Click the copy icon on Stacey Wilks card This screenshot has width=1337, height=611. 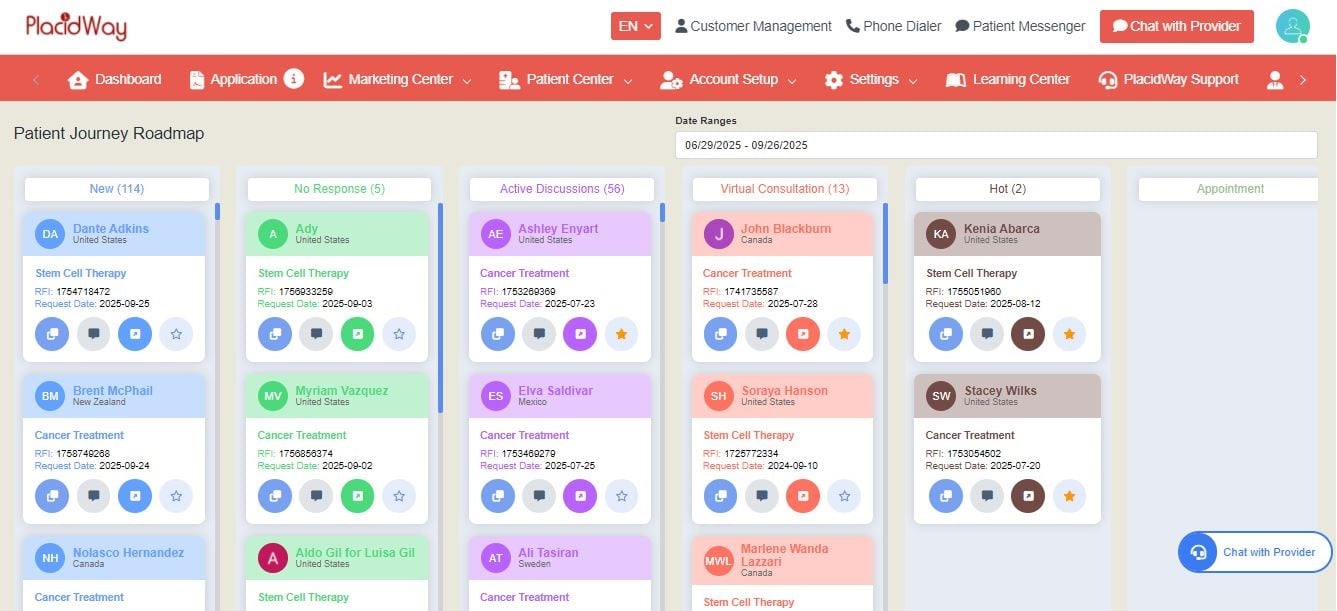pos(946,496)
